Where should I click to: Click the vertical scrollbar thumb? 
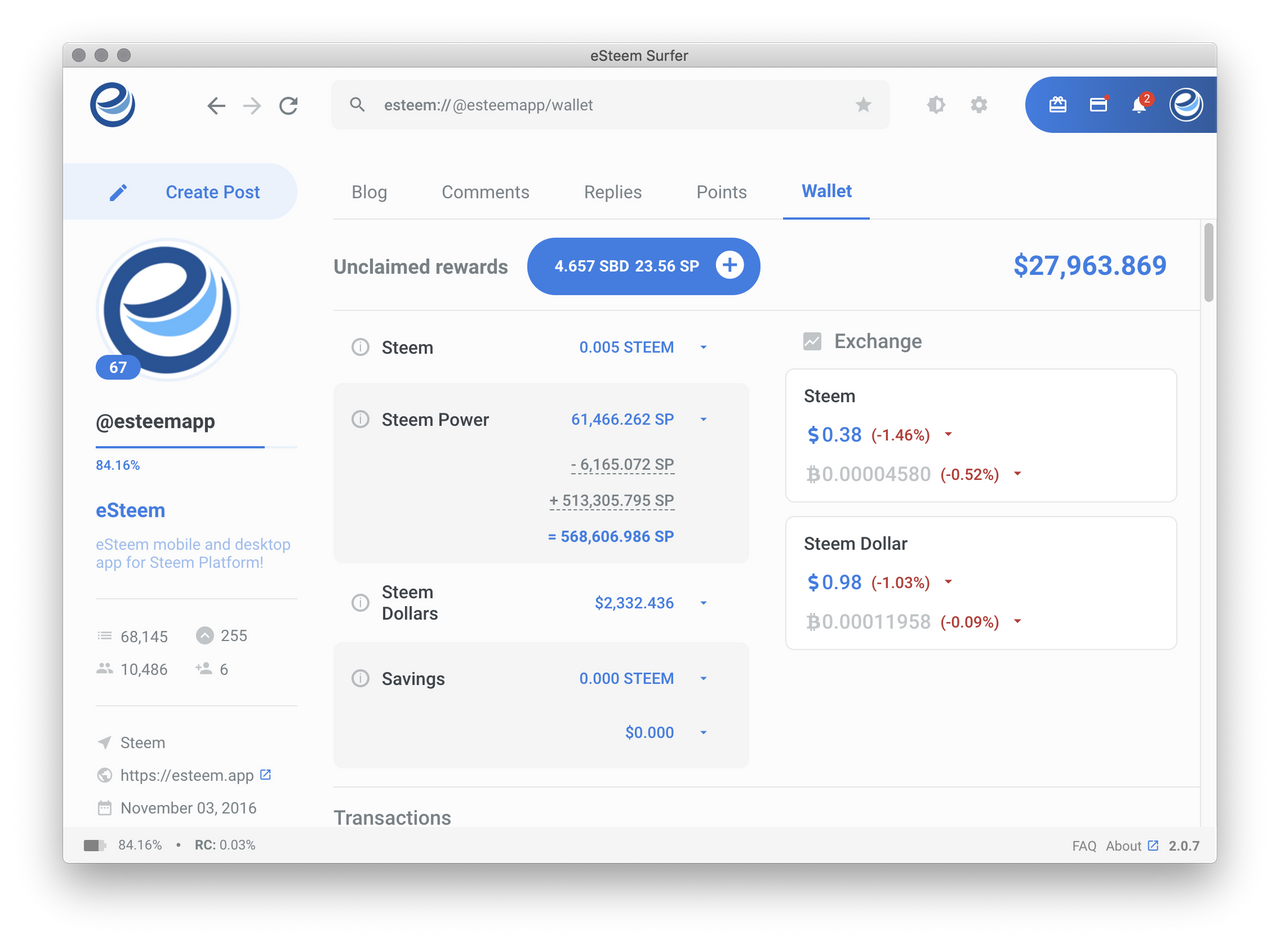[1209, 262]
